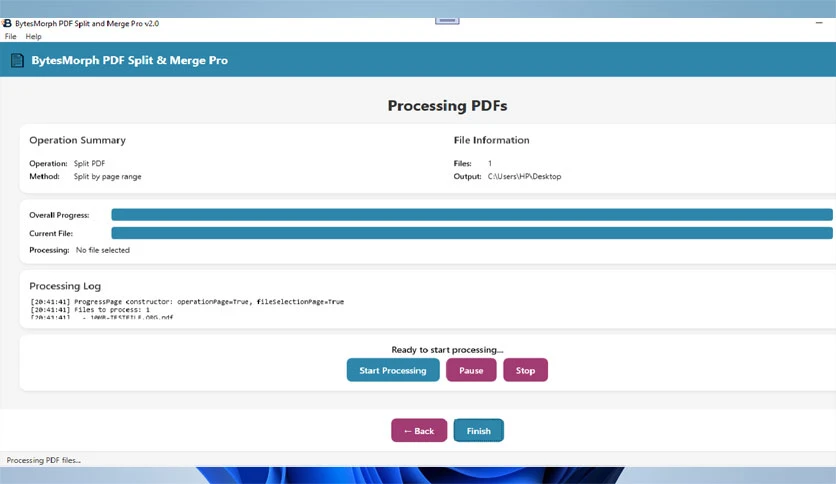Image resolution: width=836 pixels, height=484 pixels.
Task: Click the handle tab at top center
Action: click(447, 21)
